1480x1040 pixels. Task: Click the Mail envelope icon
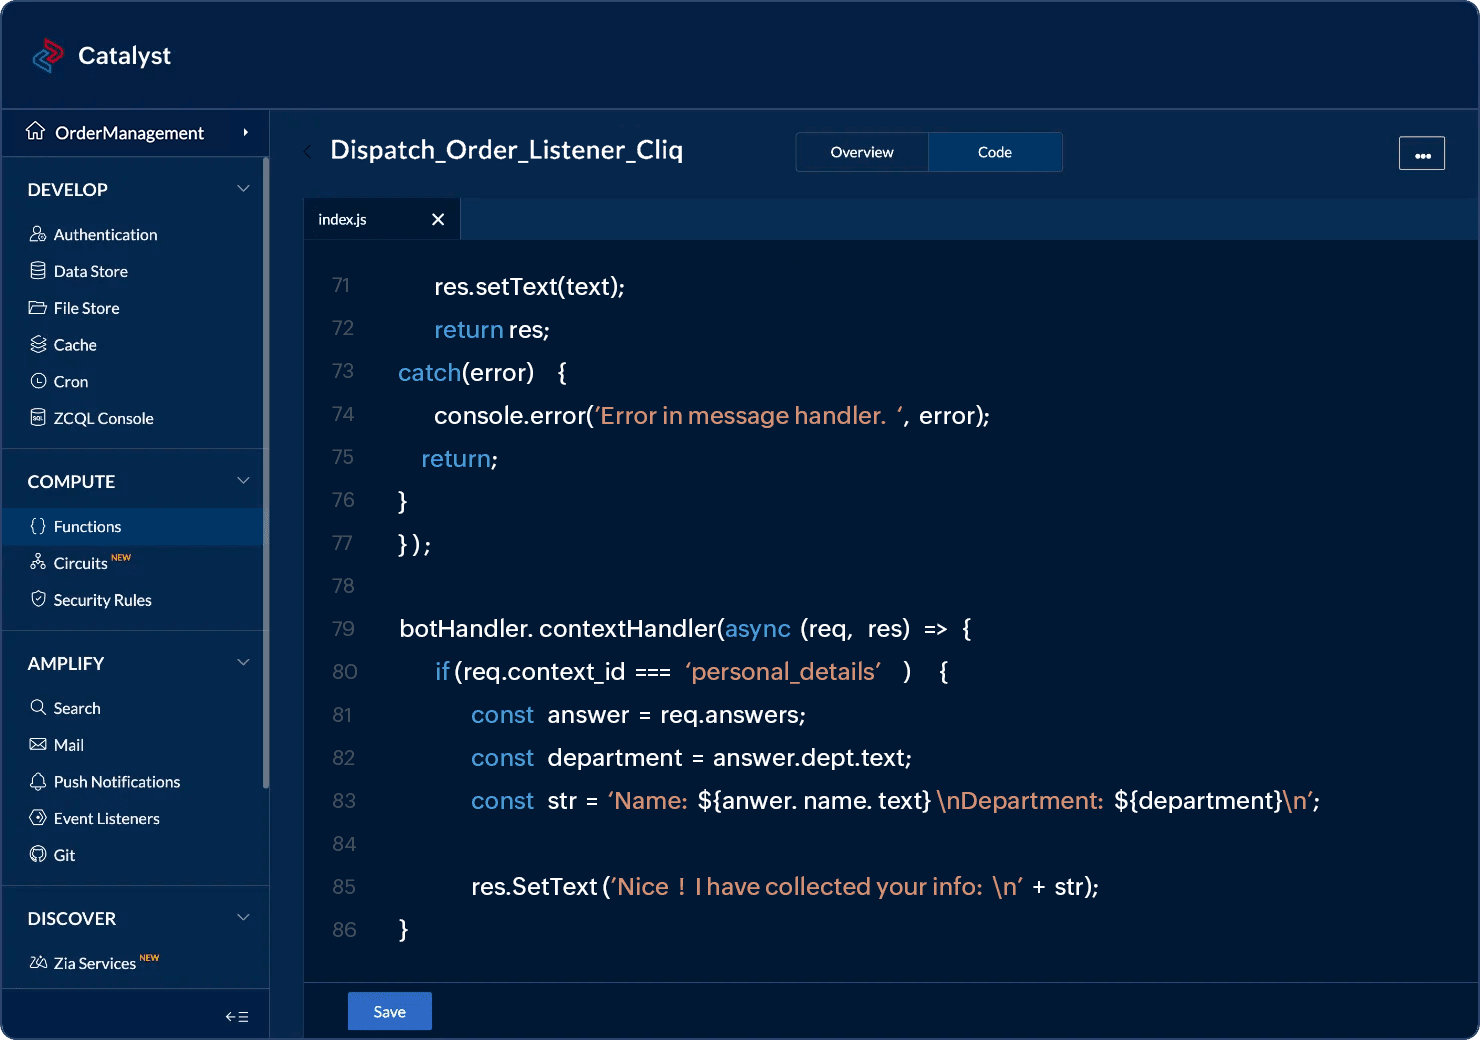(x=38, y=744)
